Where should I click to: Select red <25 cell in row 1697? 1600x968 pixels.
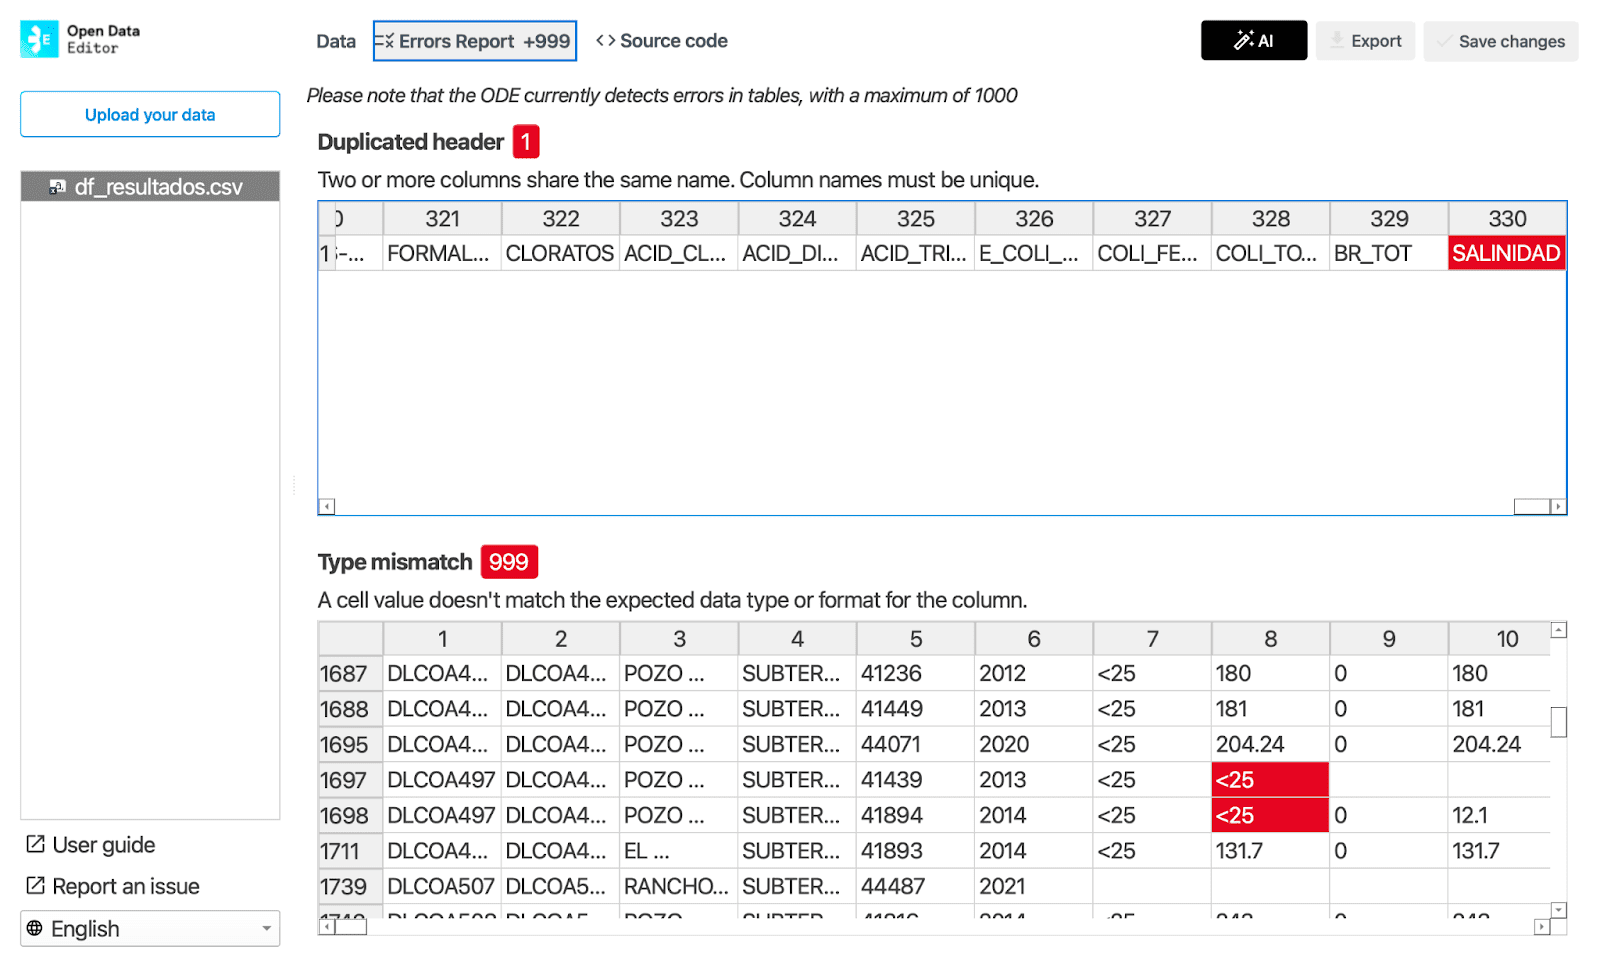[x=1270, y=780]
